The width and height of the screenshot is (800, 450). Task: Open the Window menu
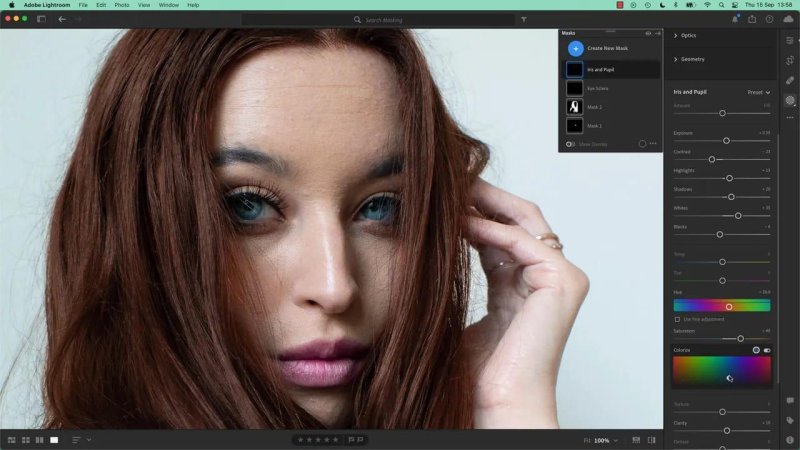pos(168,5)
